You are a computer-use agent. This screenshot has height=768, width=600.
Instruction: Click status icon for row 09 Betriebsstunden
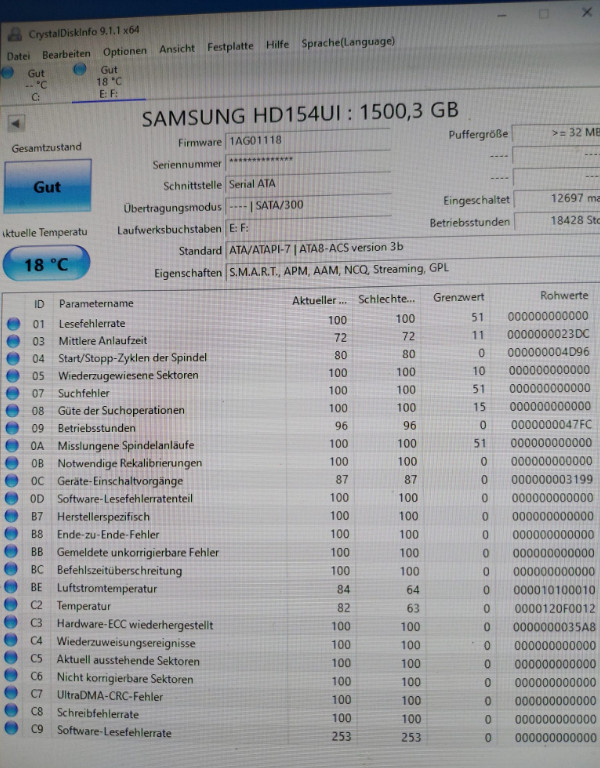[x=12, y=428]
